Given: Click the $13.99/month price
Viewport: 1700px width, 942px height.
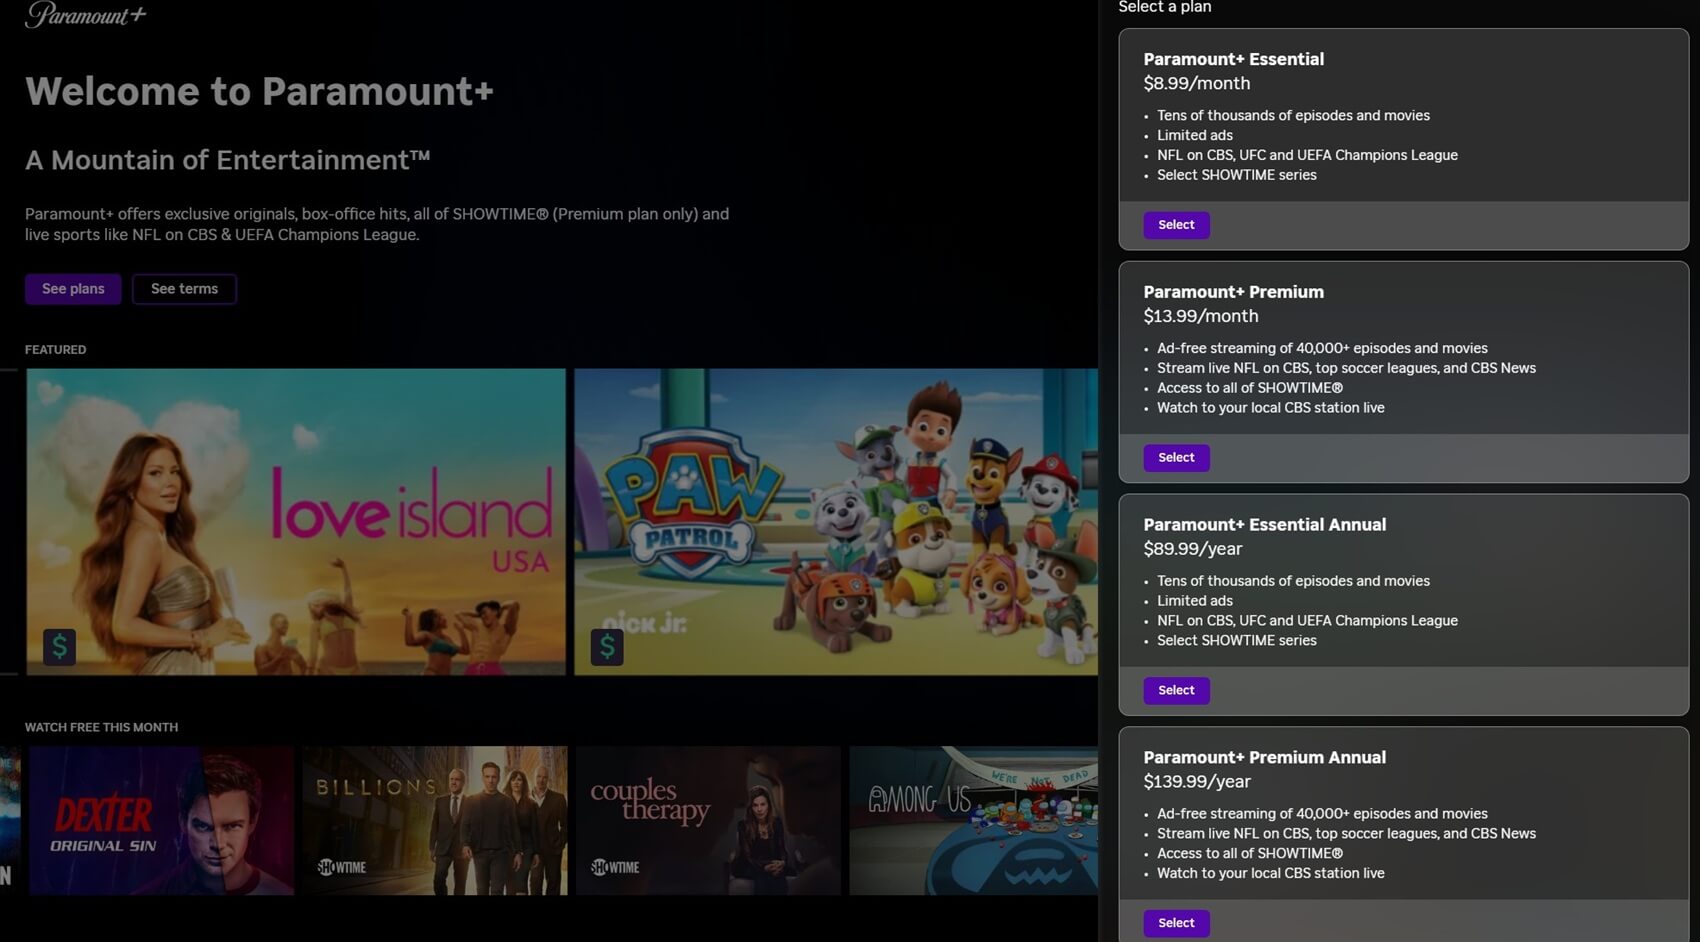Looking at the screenshot, I should click(x=1201, y=316).
